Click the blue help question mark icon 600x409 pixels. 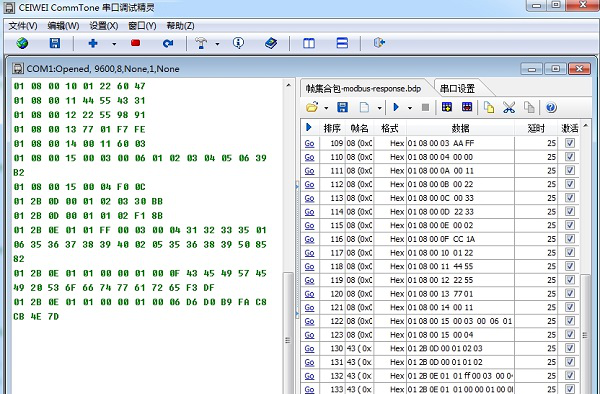(550, 107)
